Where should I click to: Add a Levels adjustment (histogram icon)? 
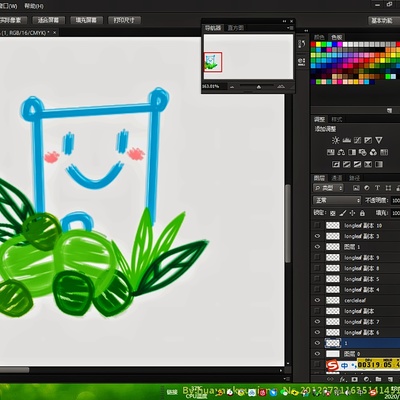point(347,140)
